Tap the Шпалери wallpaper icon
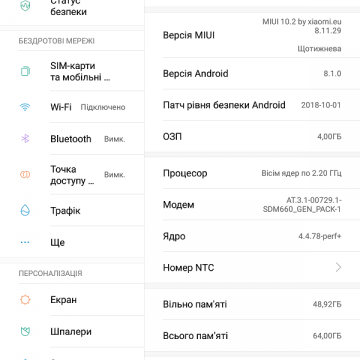The width and height of the screenshot is (360, 360). [25, 331]
